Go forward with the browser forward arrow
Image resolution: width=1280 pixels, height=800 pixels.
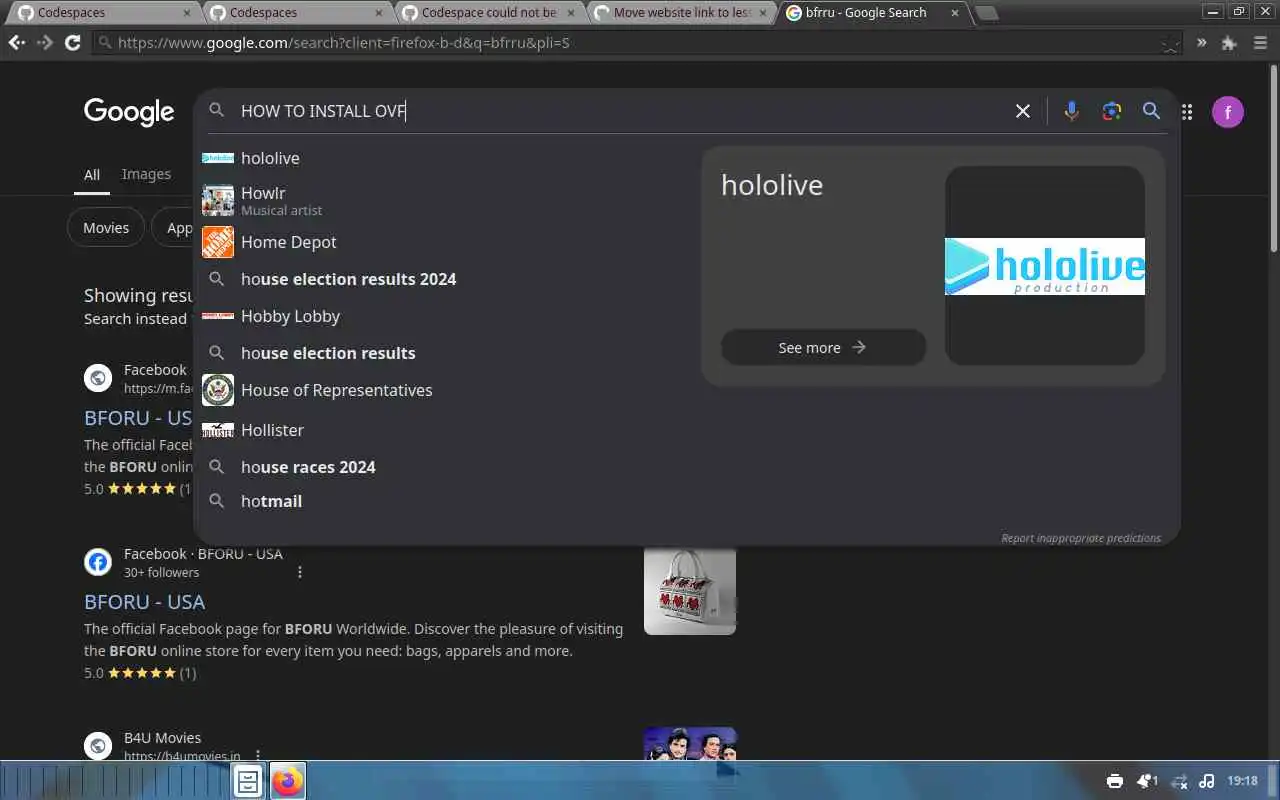tap(45, 43)
